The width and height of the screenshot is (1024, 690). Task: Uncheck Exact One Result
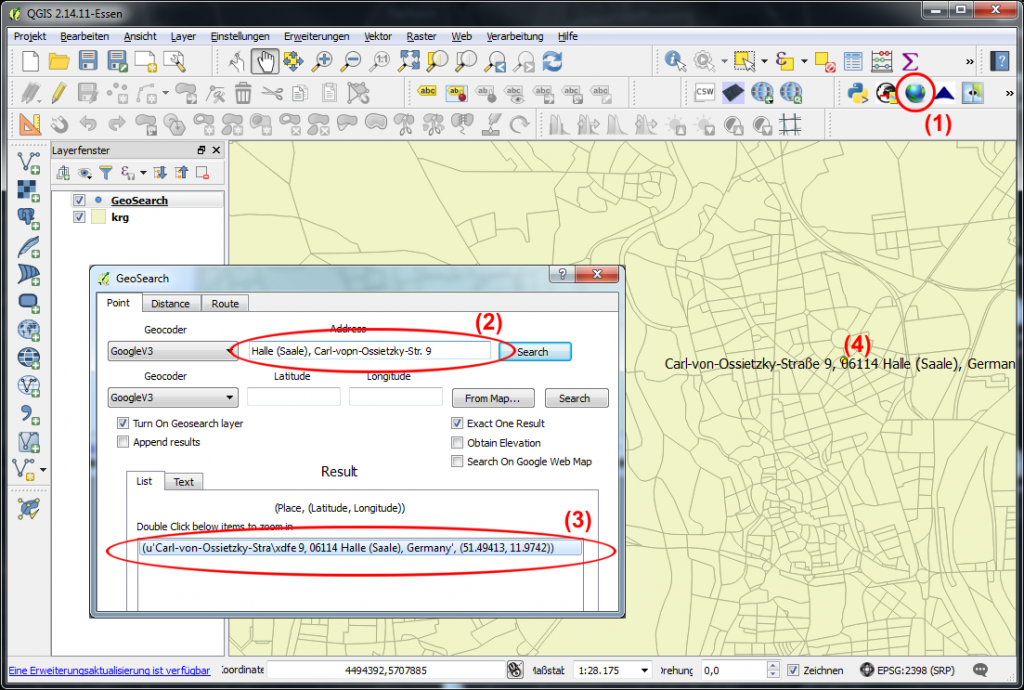457,423
